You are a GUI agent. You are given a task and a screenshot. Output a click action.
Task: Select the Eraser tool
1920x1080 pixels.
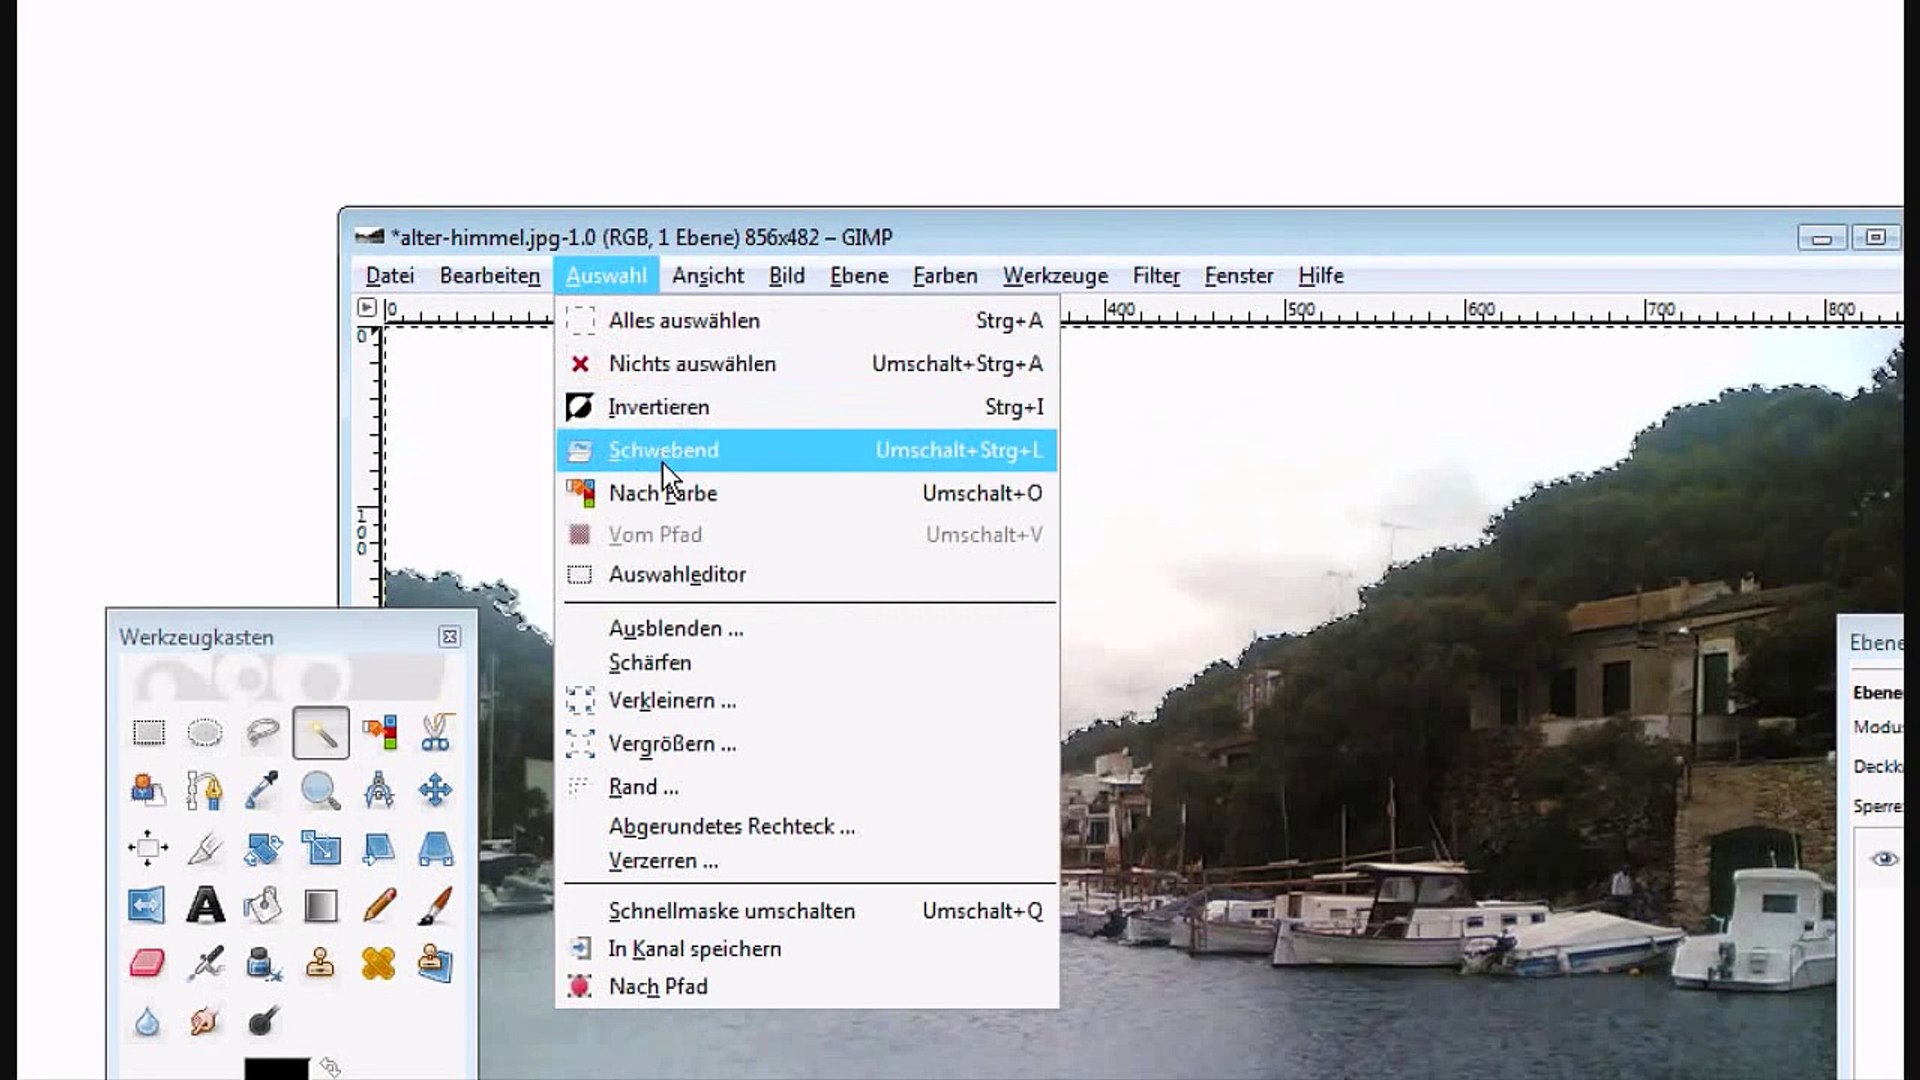click(x=148, y=963)
